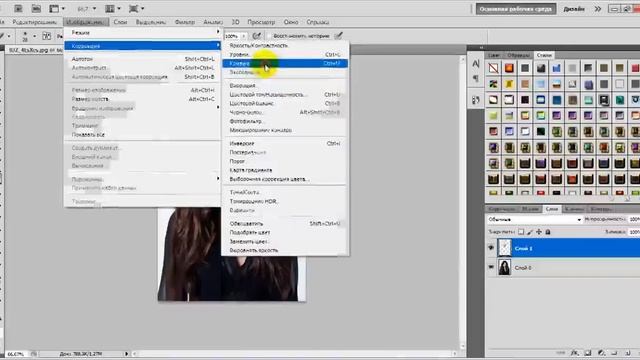Click the 66.67% zoom field in status bar
The image size is (640, 360).
coord(16,354)
